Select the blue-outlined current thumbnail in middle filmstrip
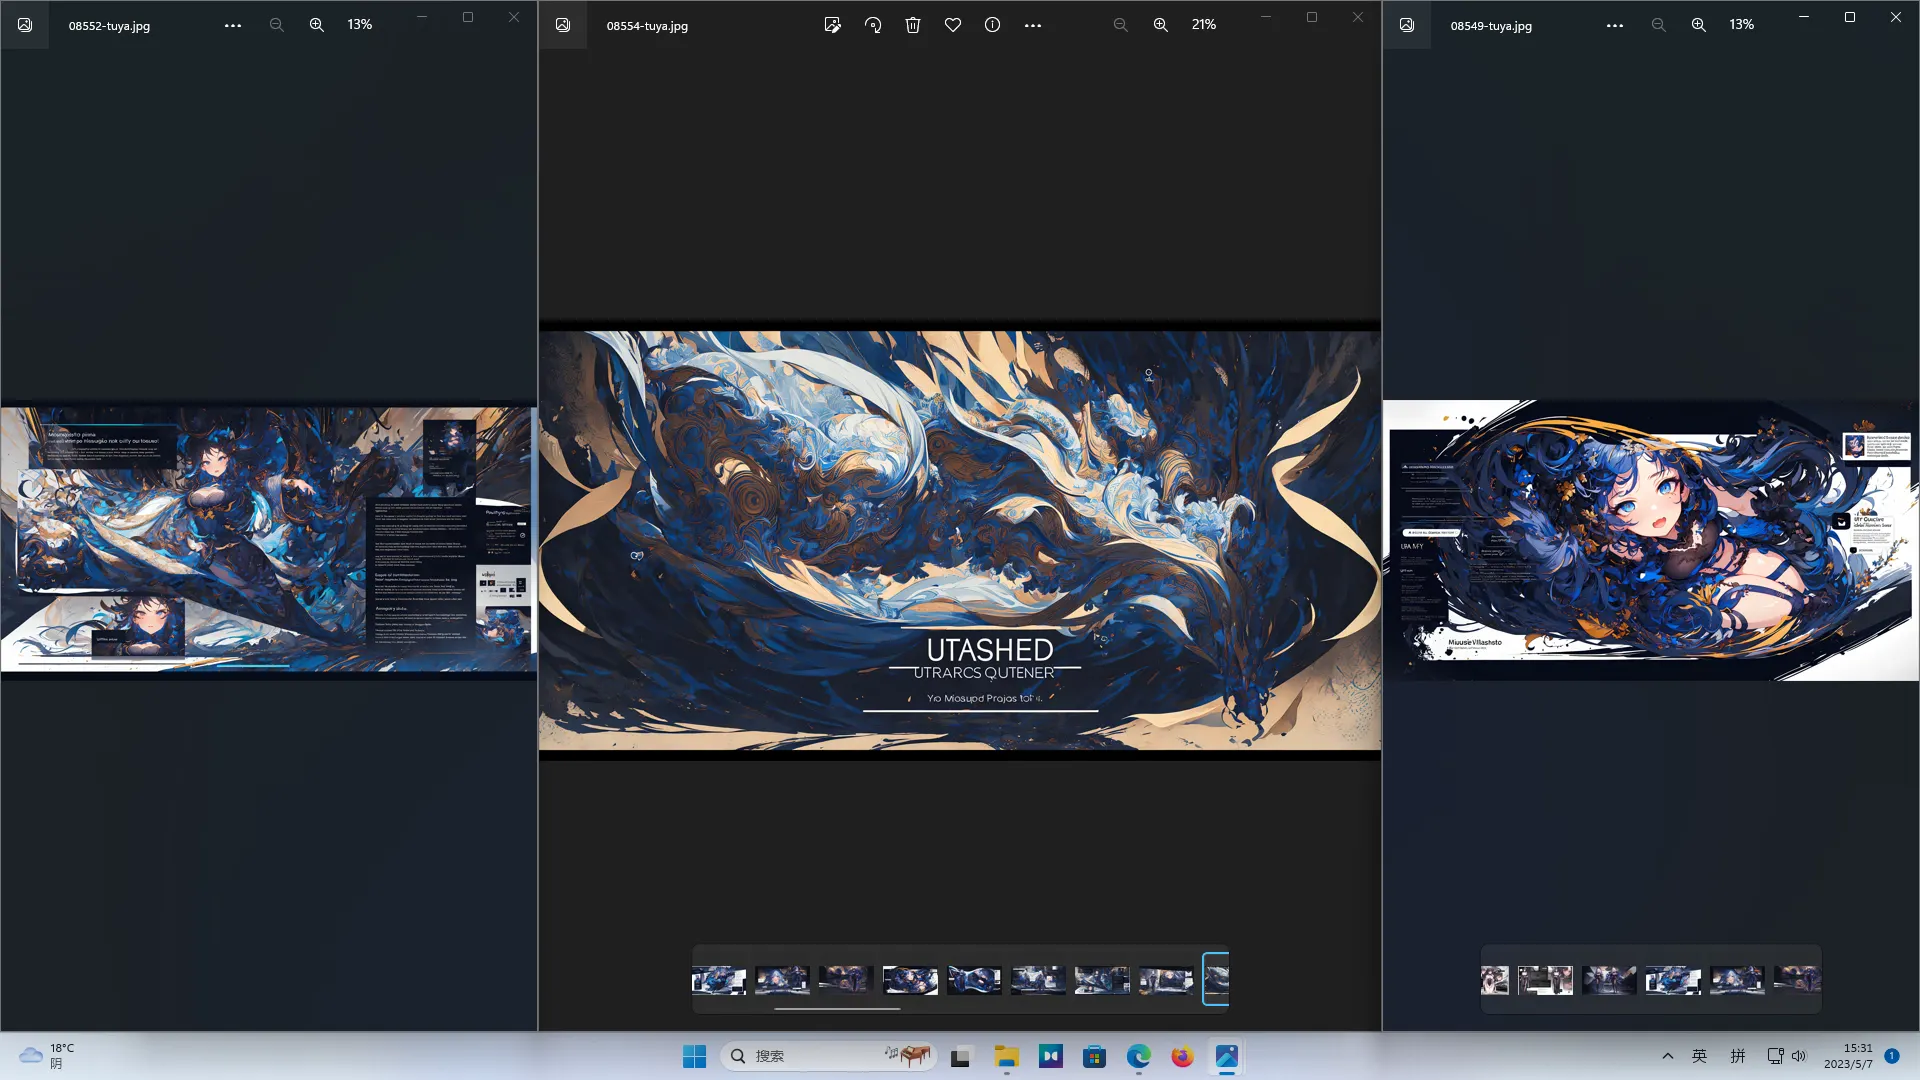 pos(1216,979)
